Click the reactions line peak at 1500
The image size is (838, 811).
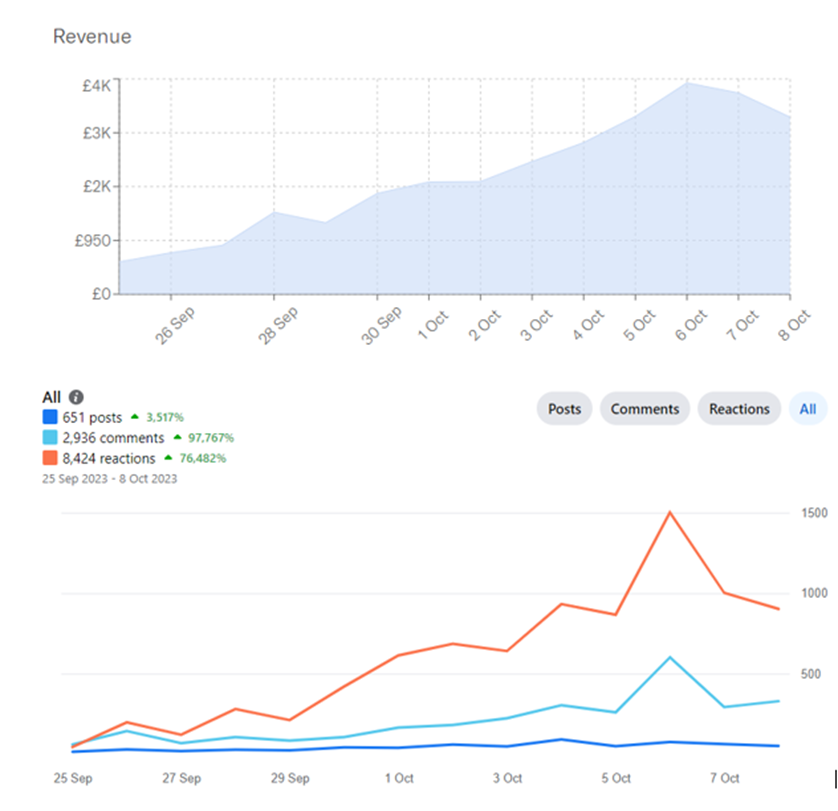point(669,512)
